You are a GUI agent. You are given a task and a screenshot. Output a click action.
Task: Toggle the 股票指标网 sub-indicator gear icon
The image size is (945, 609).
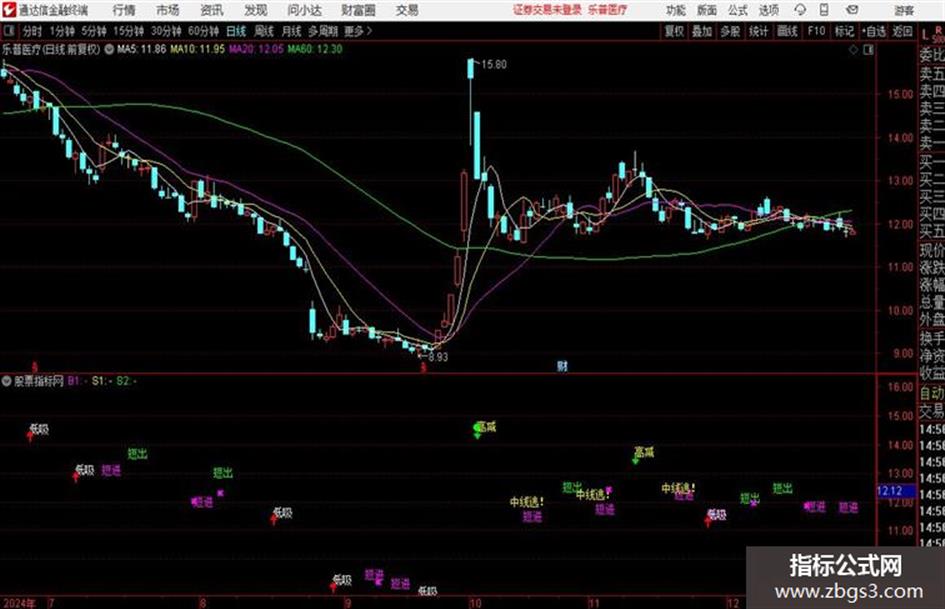pos(7,381)
